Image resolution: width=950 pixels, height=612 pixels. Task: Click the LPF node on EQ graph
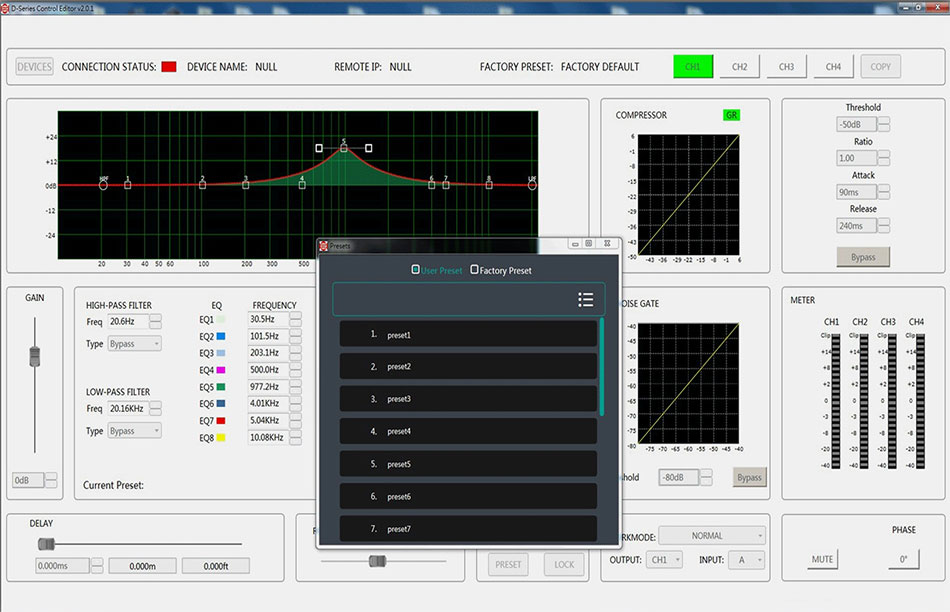click(x=532, y=185)
